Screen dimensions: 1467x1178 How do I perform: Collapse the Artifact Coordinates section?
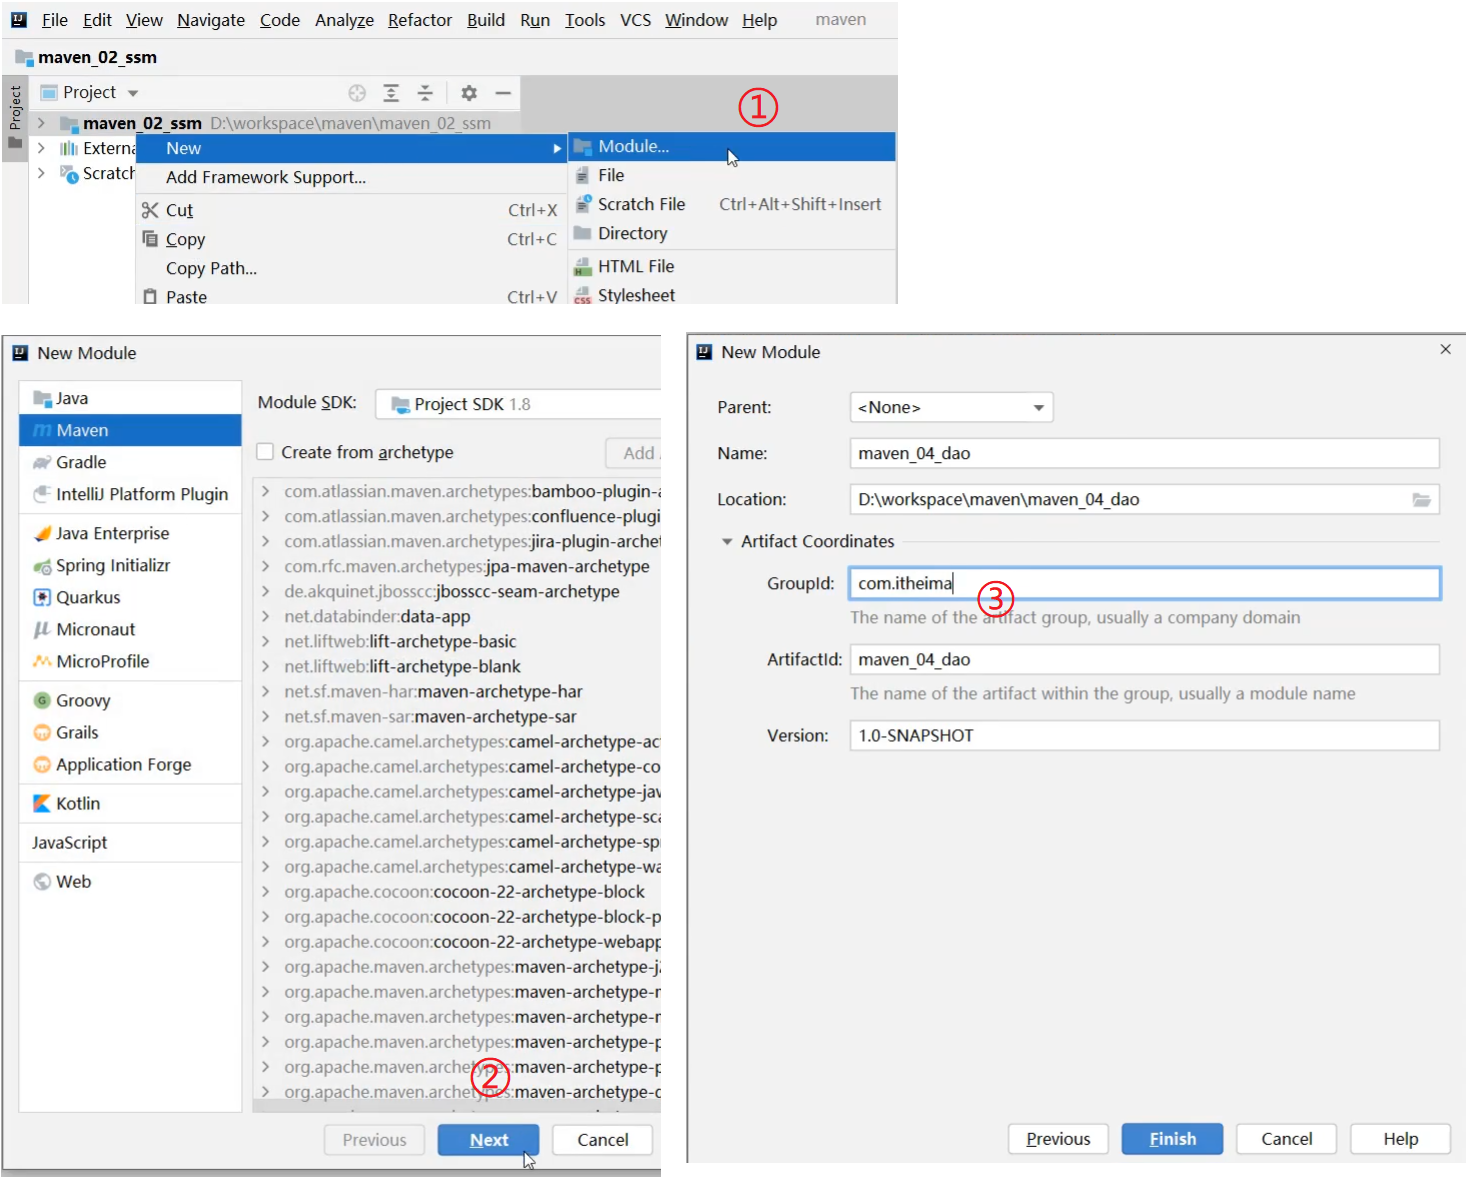click(x=727, y=541)
